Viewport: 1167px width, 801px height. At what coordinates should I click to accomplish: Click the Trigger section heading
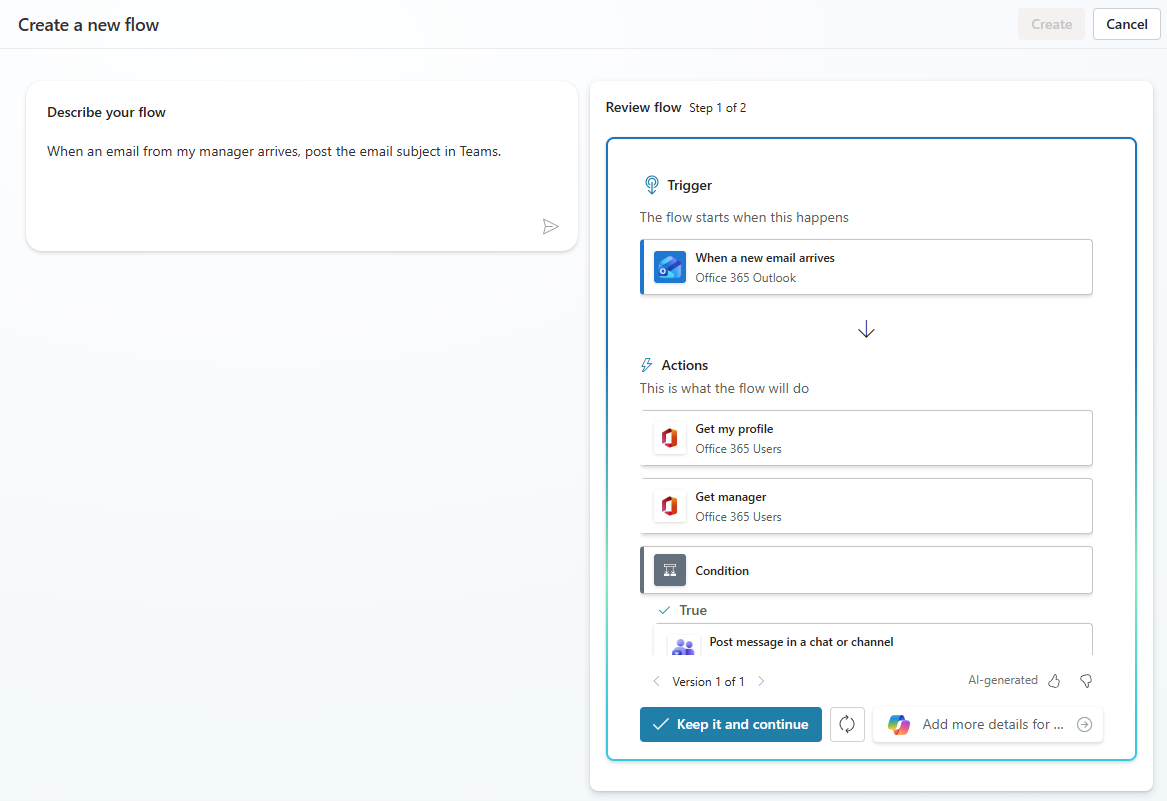point(689,185)
